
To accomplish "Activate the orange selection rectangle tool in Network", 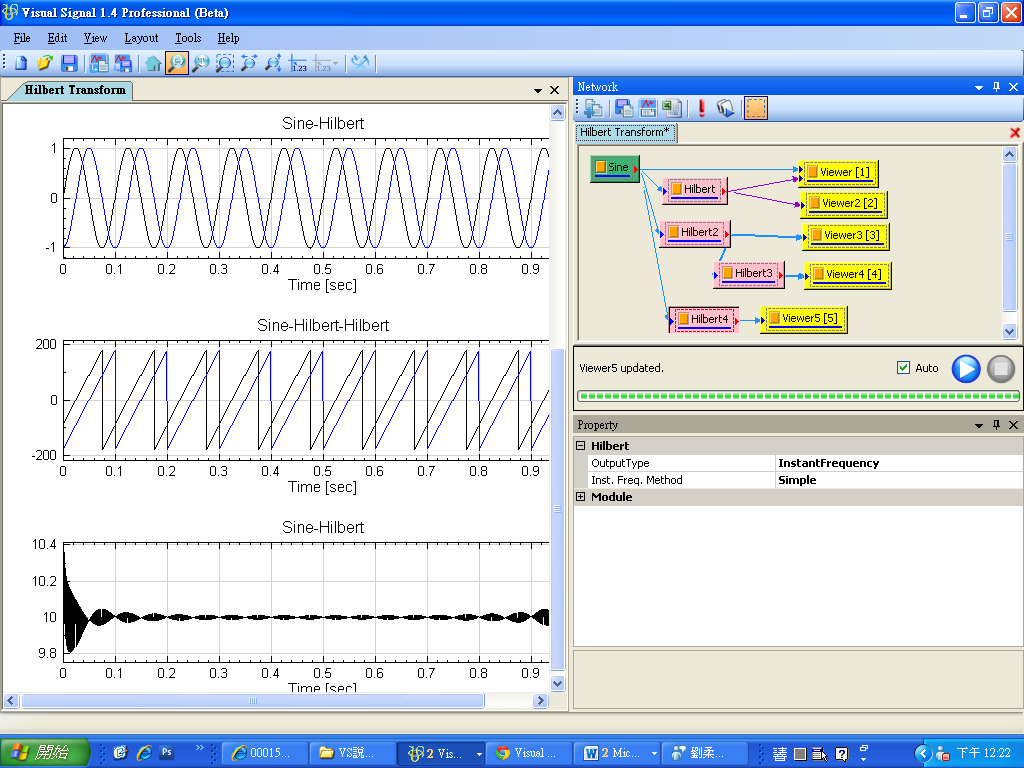I will (x=756, y=109).
